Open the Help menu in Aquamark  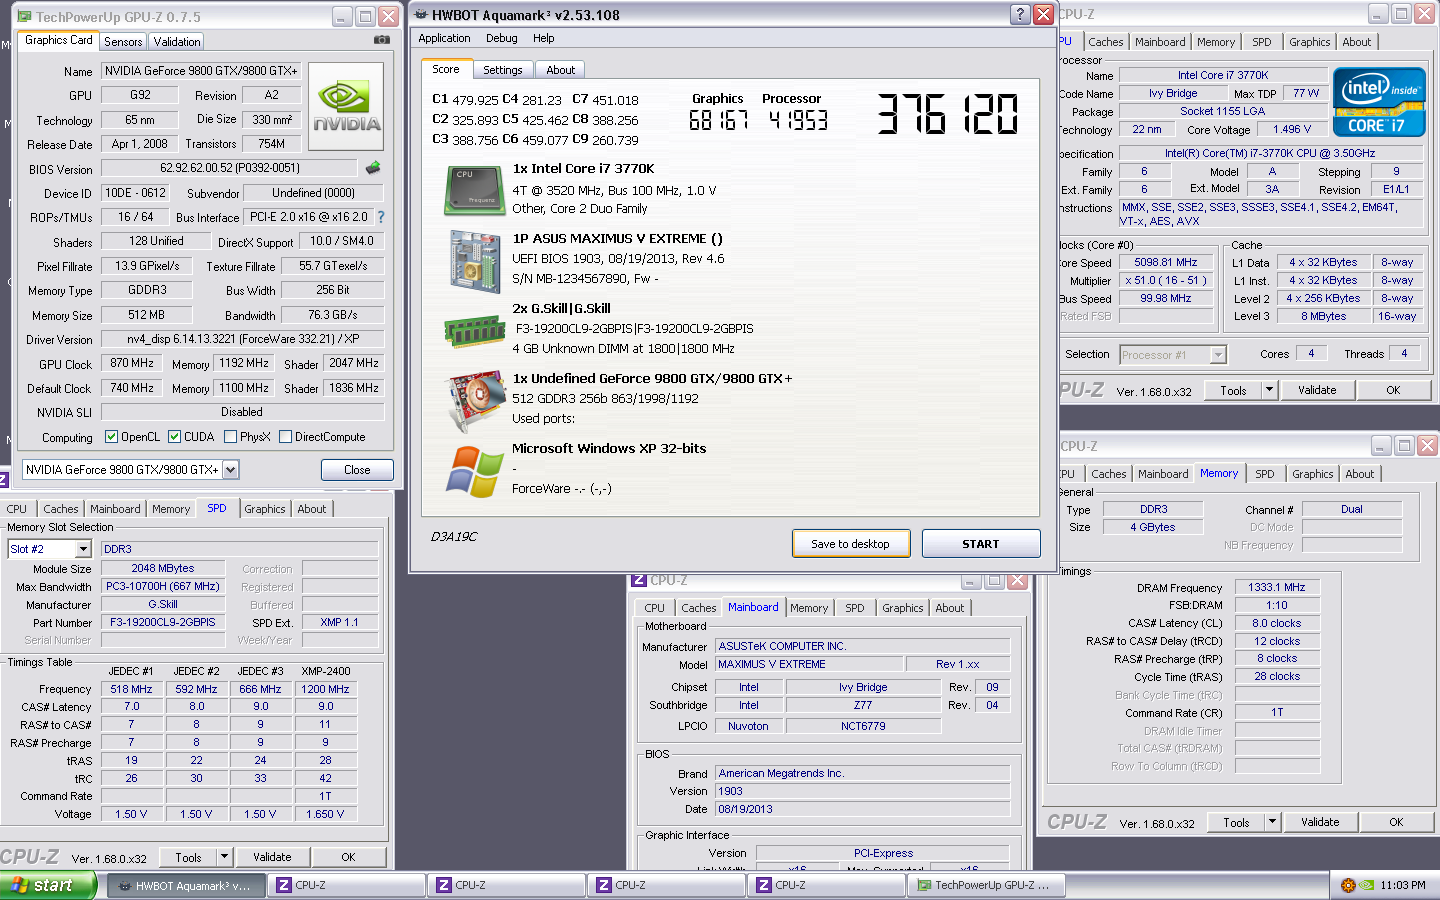[543, 38]
